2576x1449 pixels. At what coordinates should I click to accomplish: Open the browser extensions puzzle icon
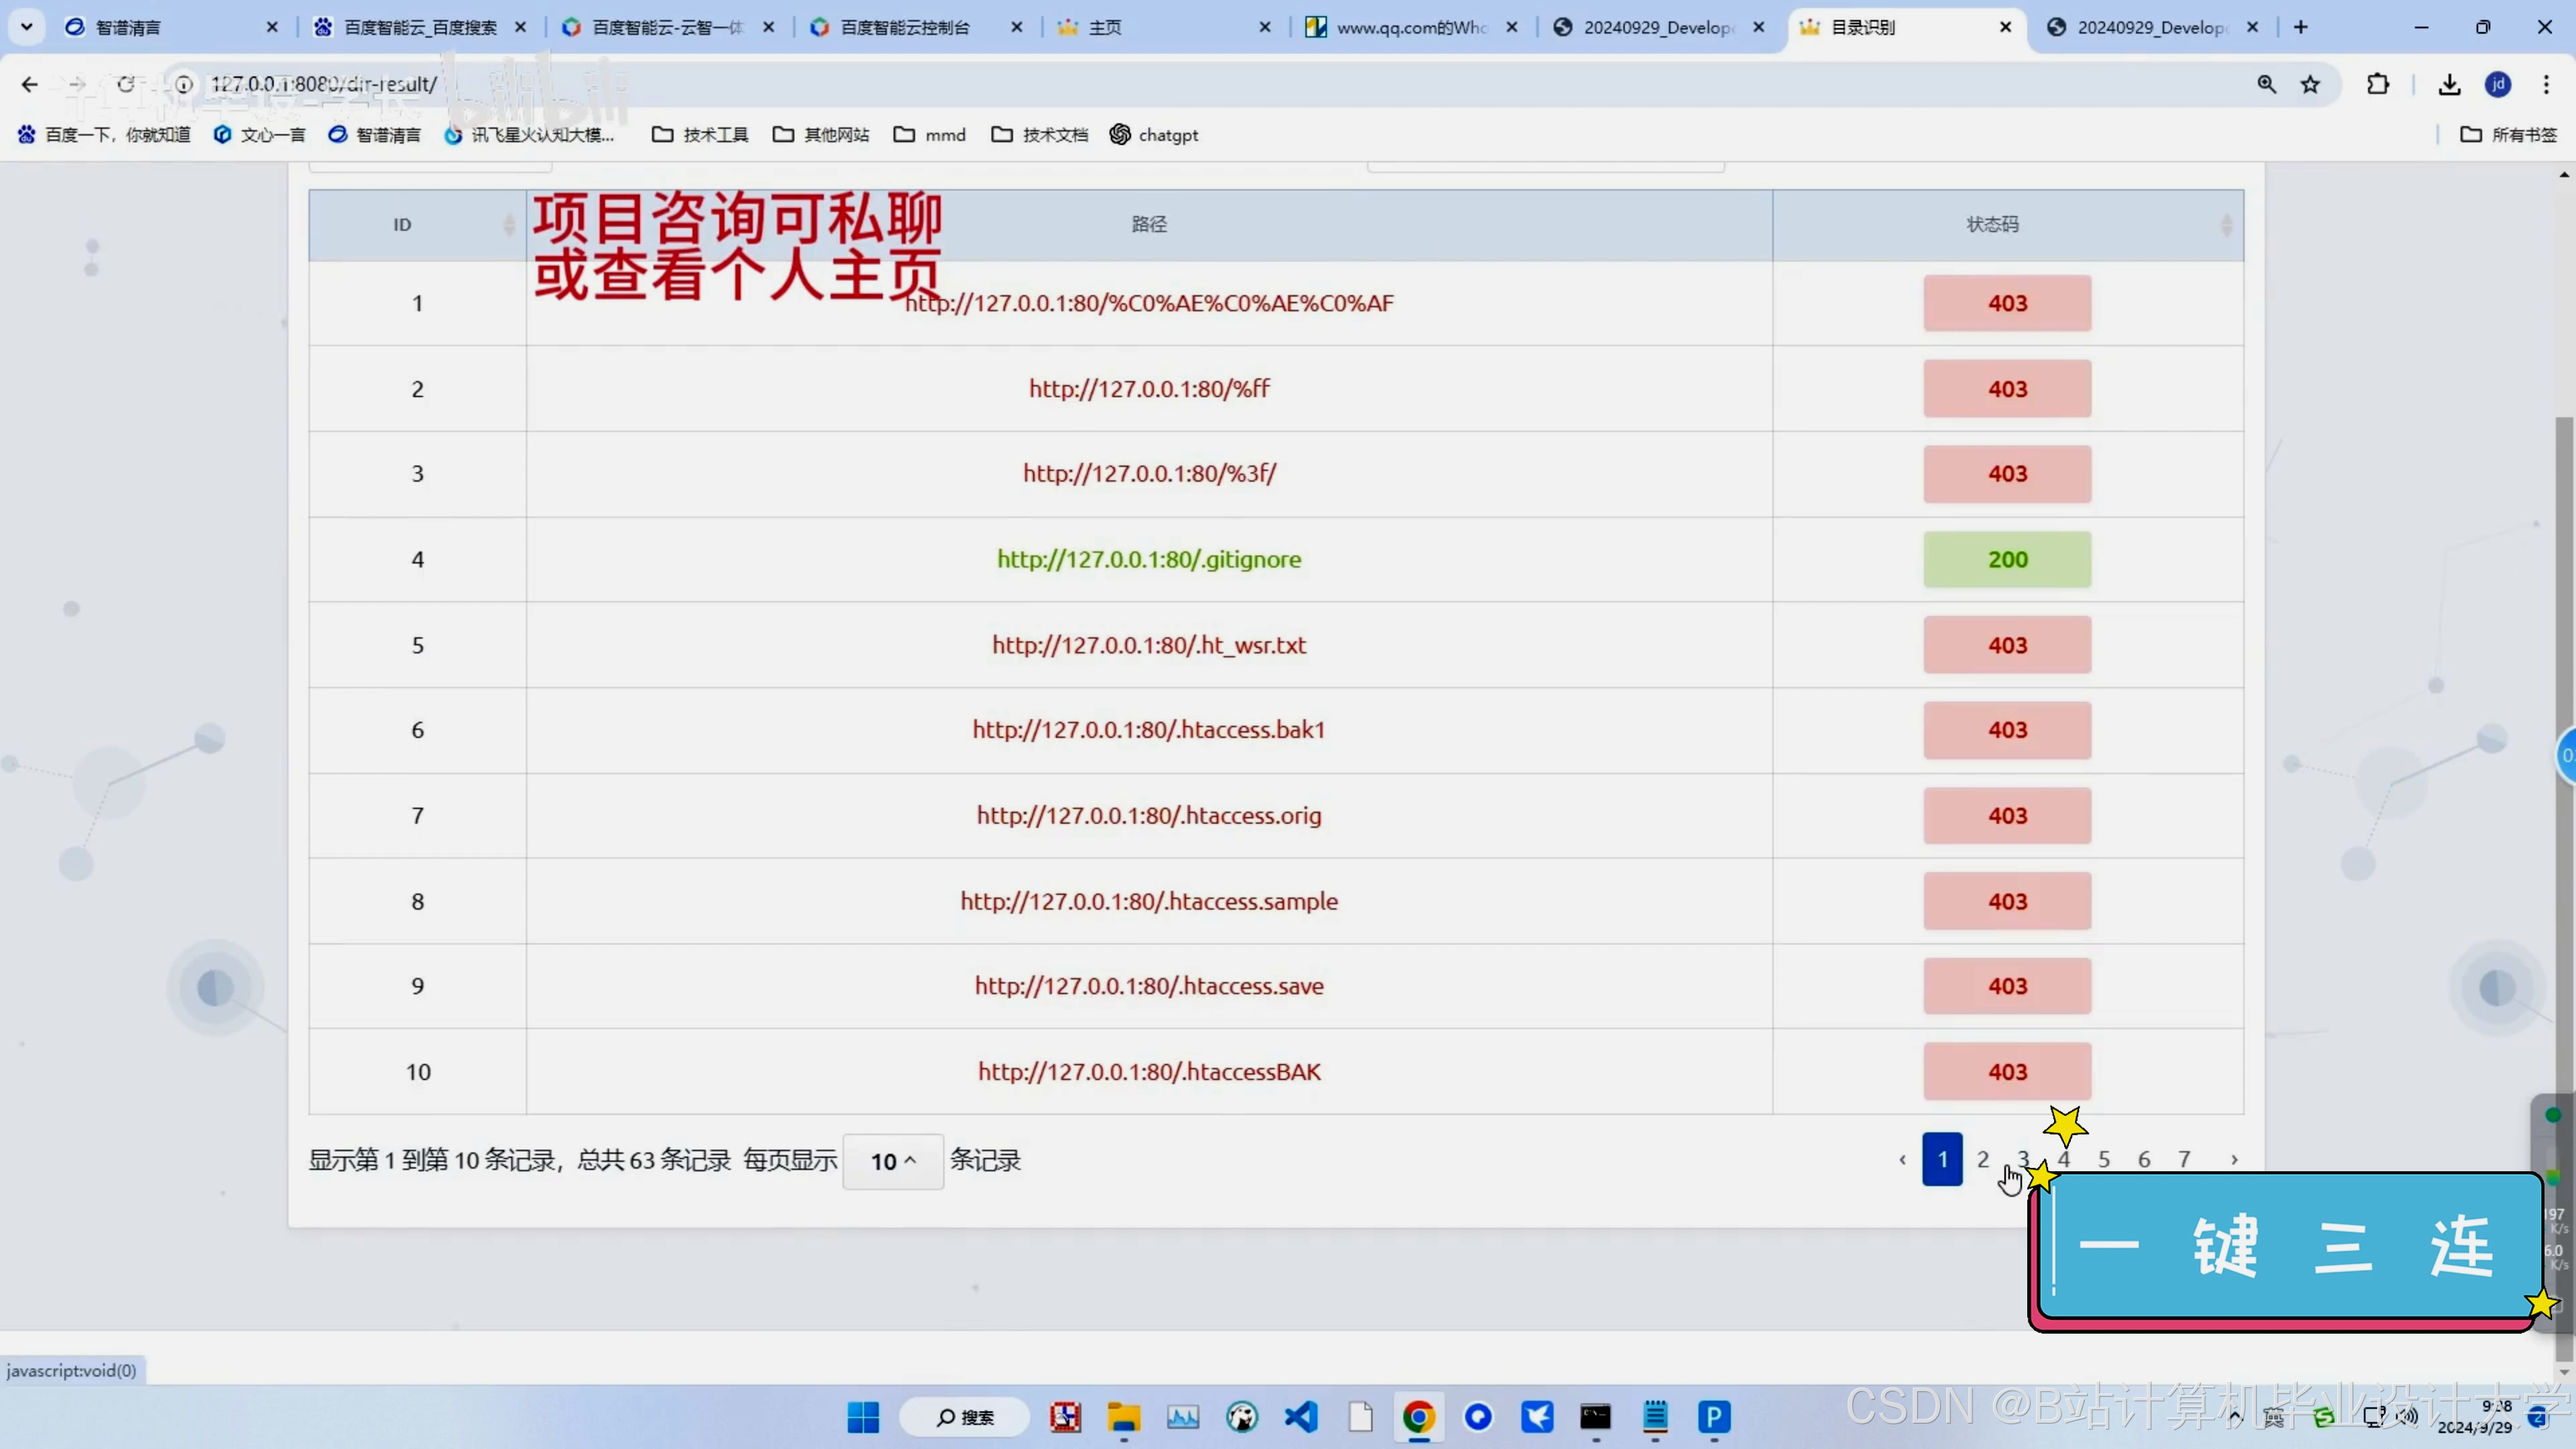[x=2378, y=85]
